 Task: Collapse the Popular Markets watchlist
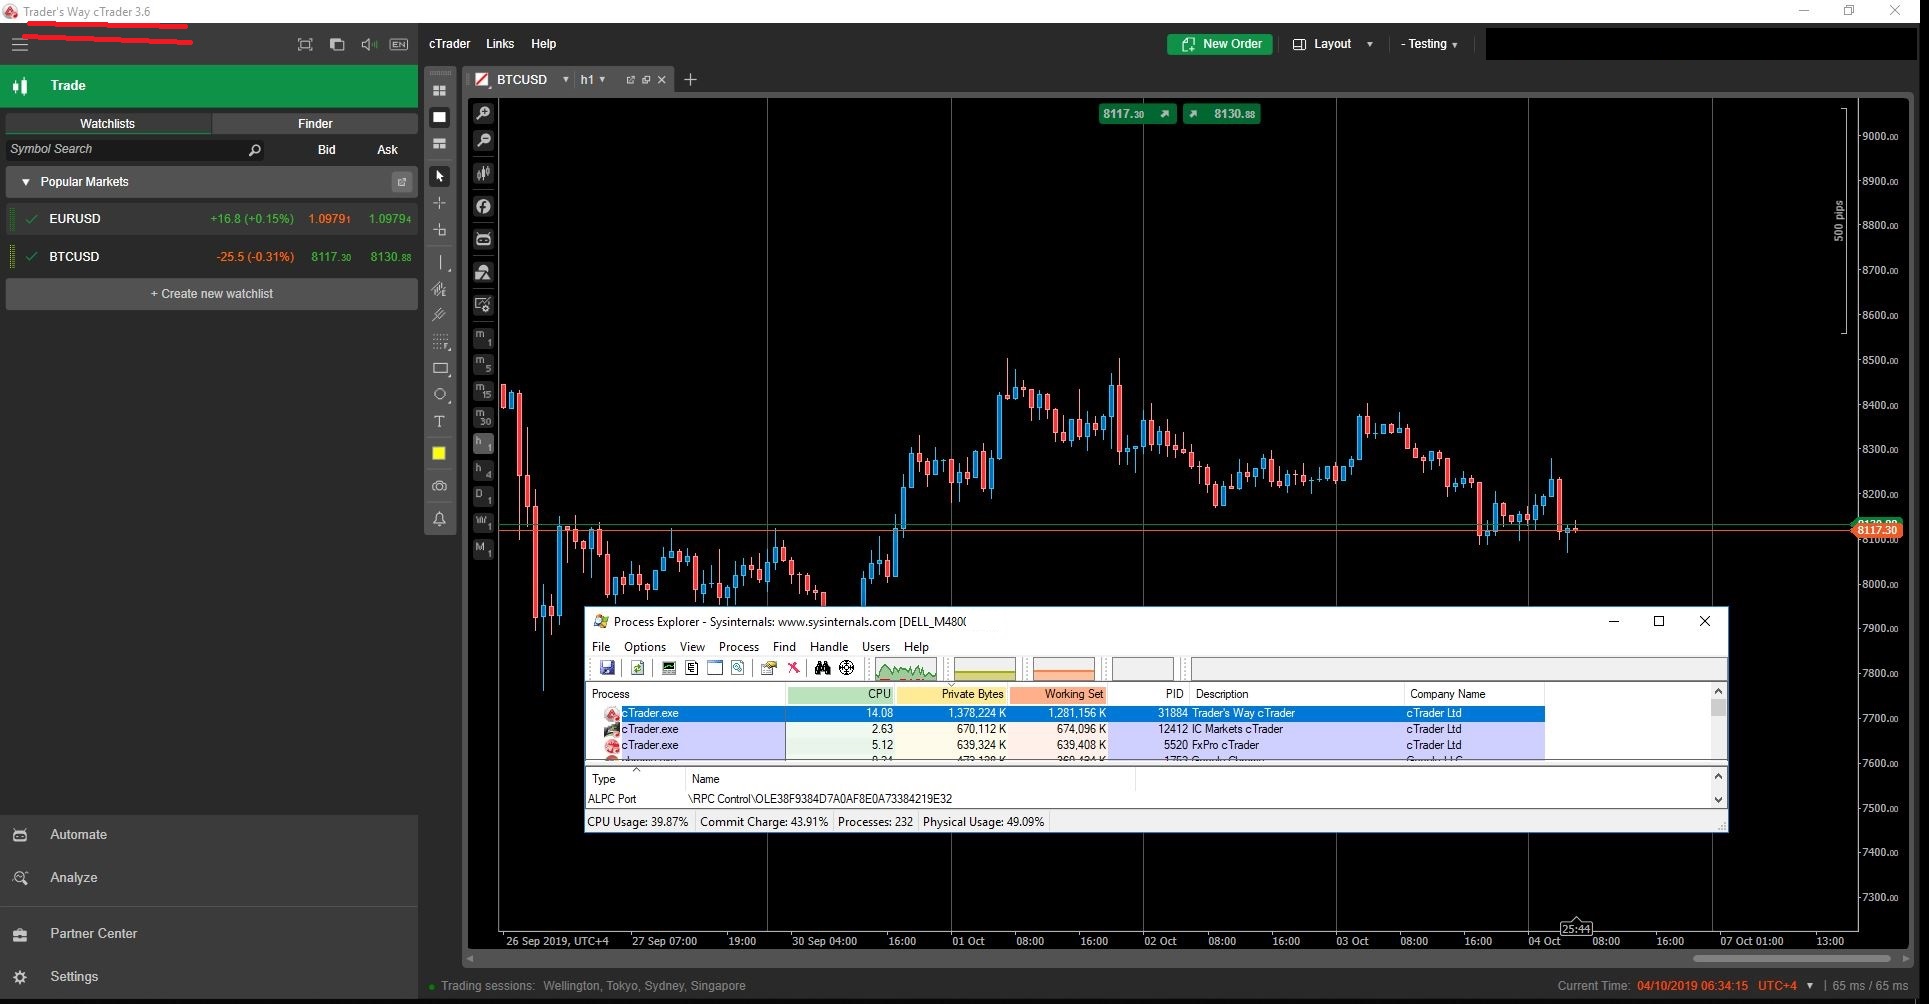click(25, 182)
